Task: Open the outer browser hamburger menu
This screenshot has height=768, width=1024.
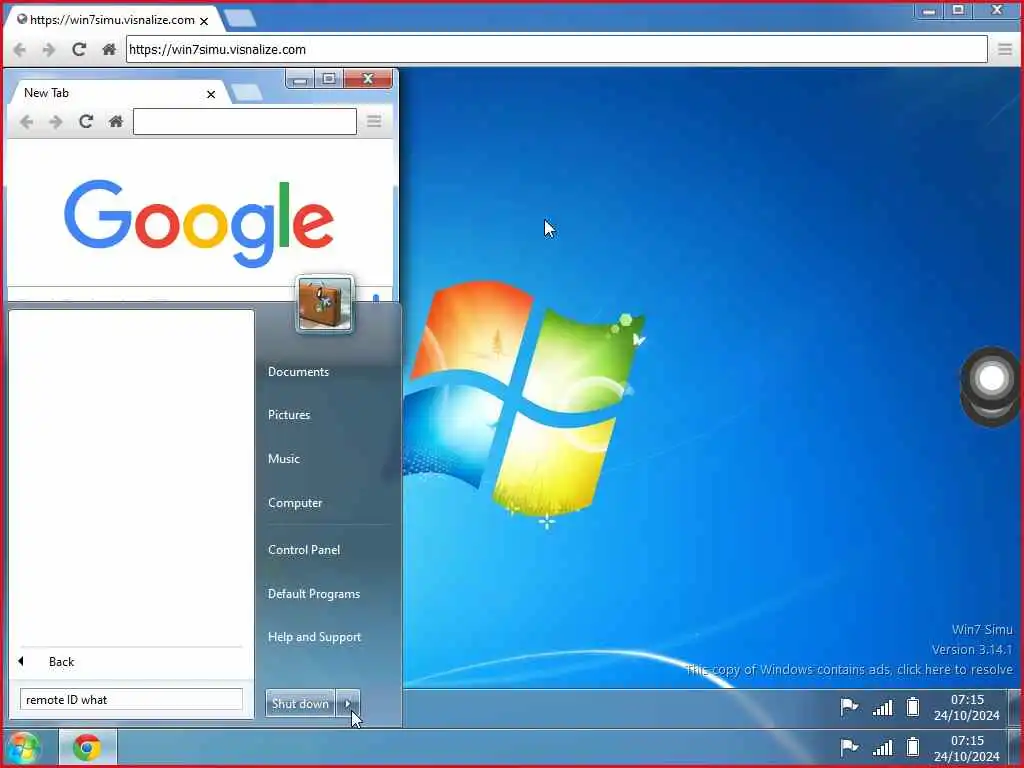Action: coord(1005,50)
